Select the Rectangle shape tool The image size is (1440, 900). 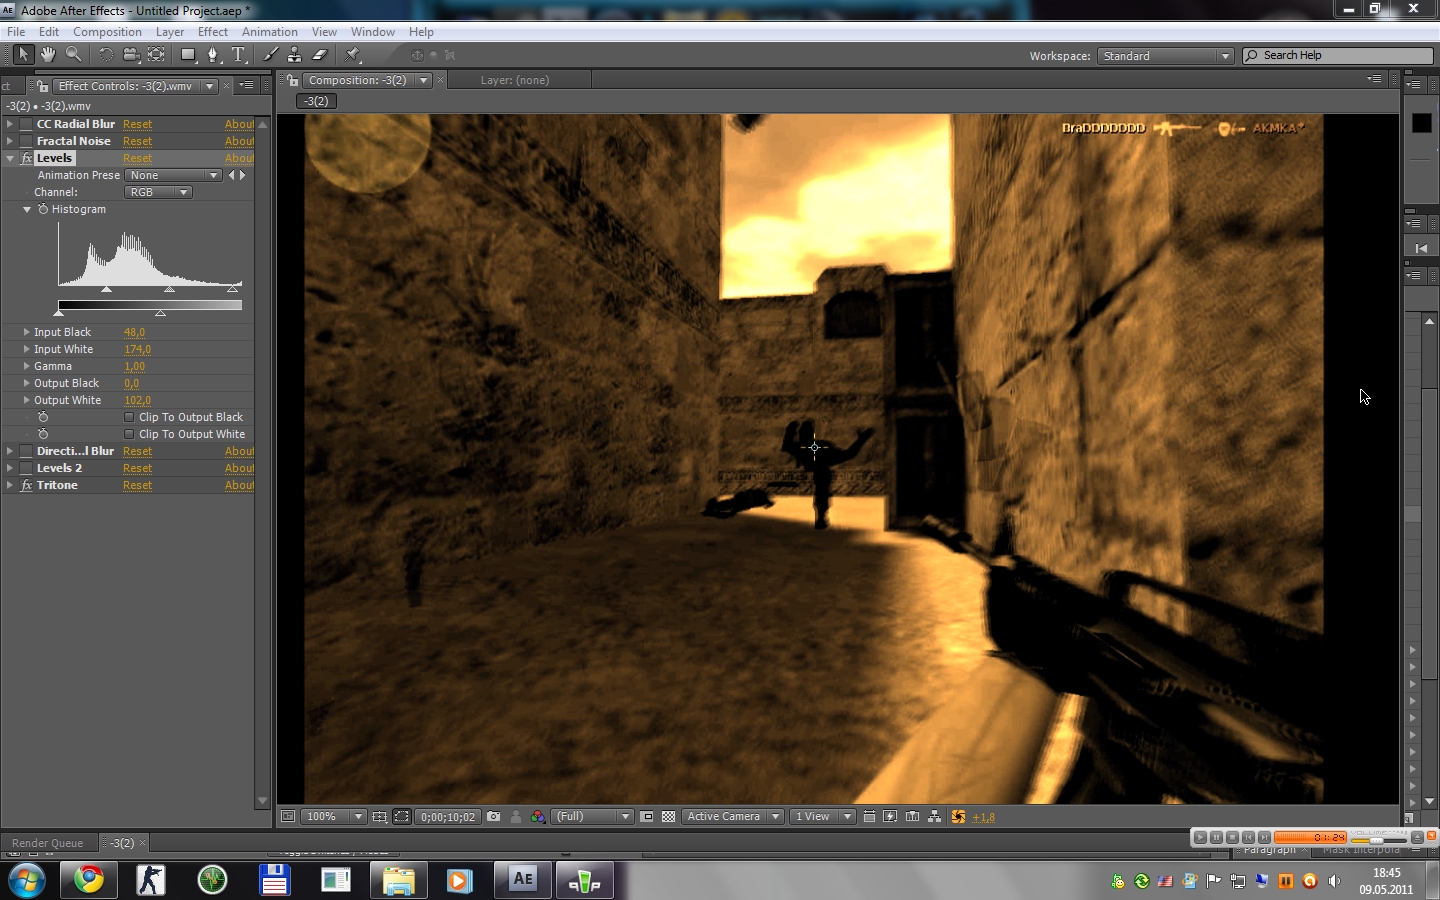tap(188, 55)
